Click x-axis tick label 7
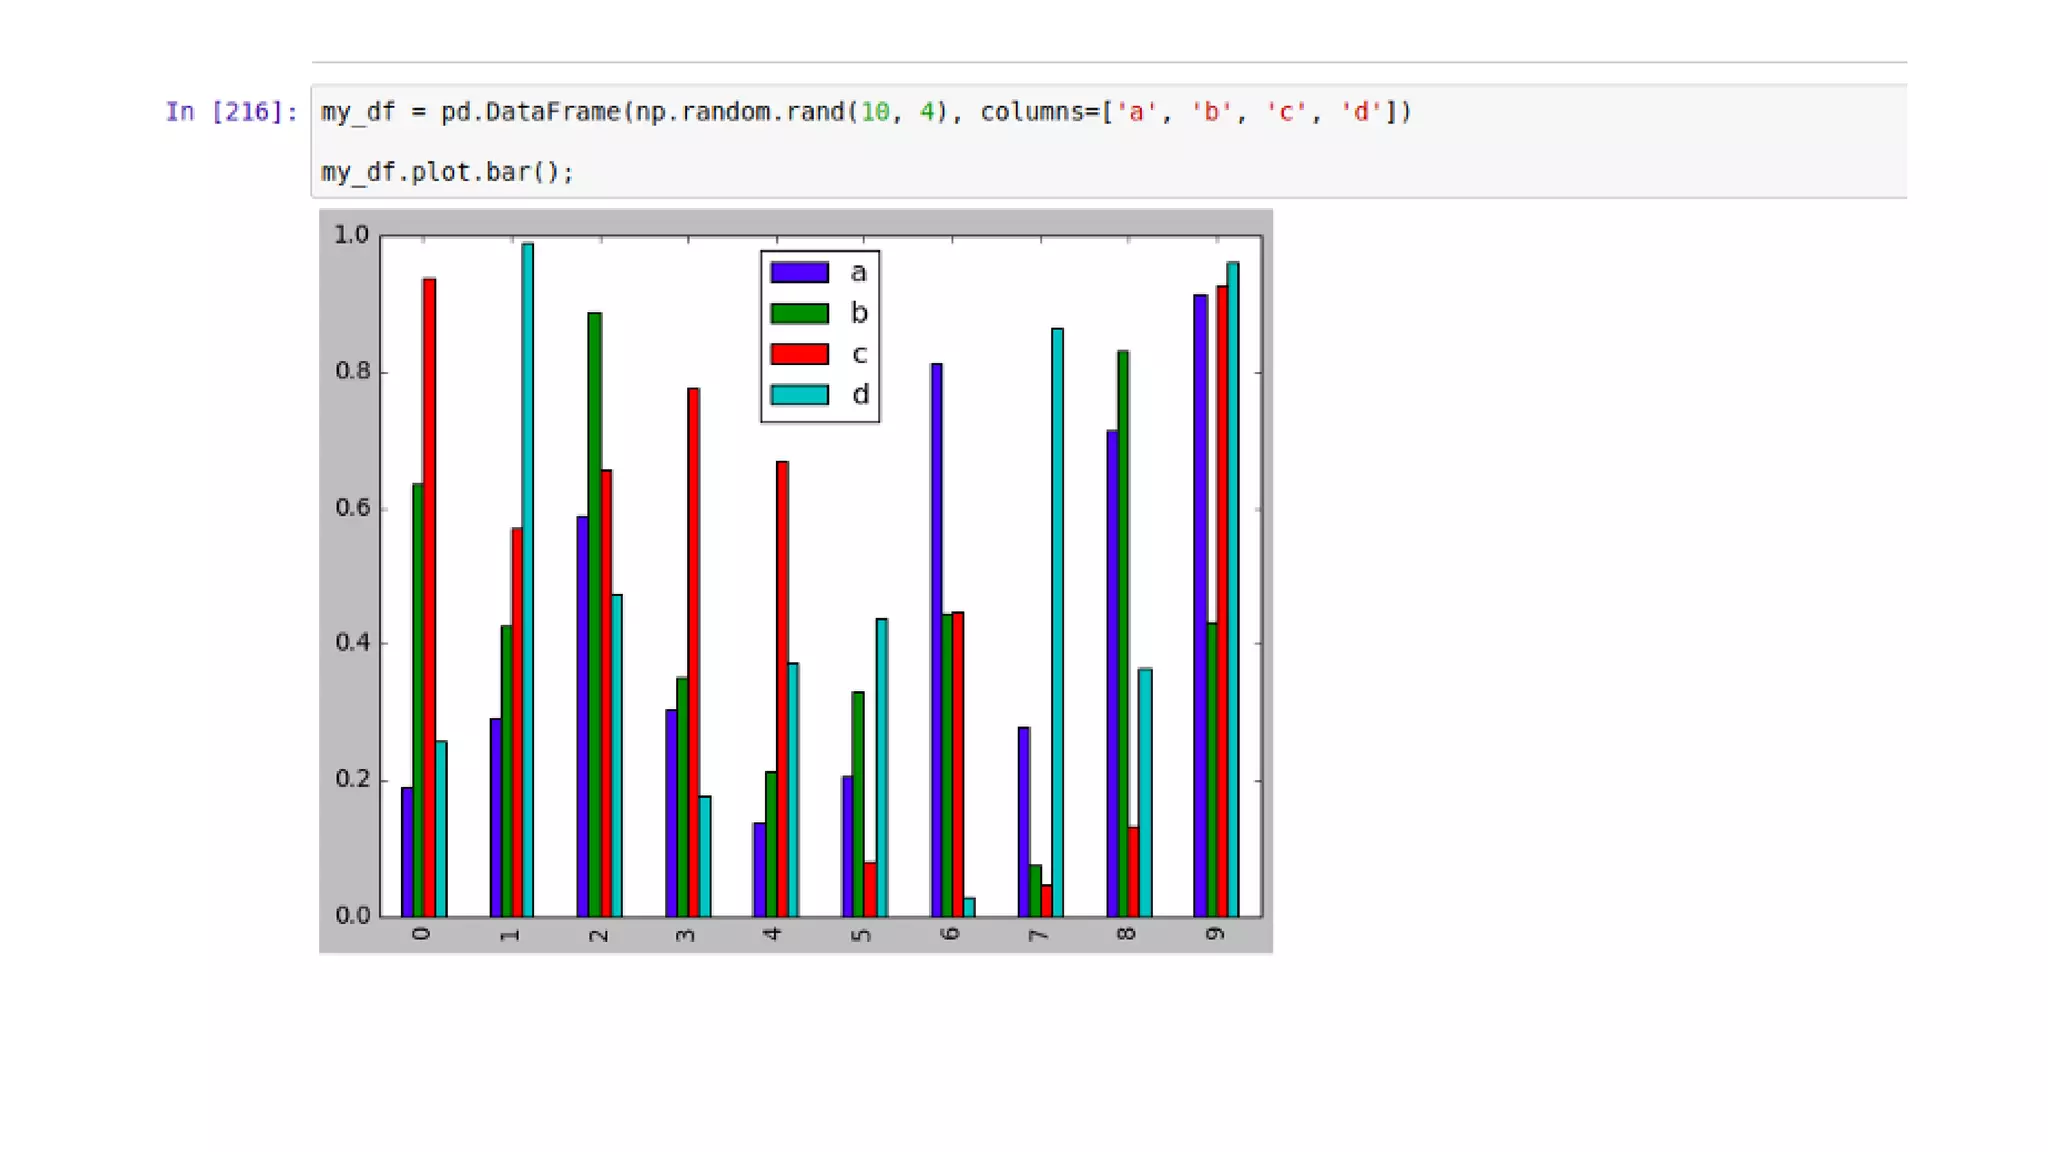The width and height of the screenshot is (2048, 1152). [1038, 934]
